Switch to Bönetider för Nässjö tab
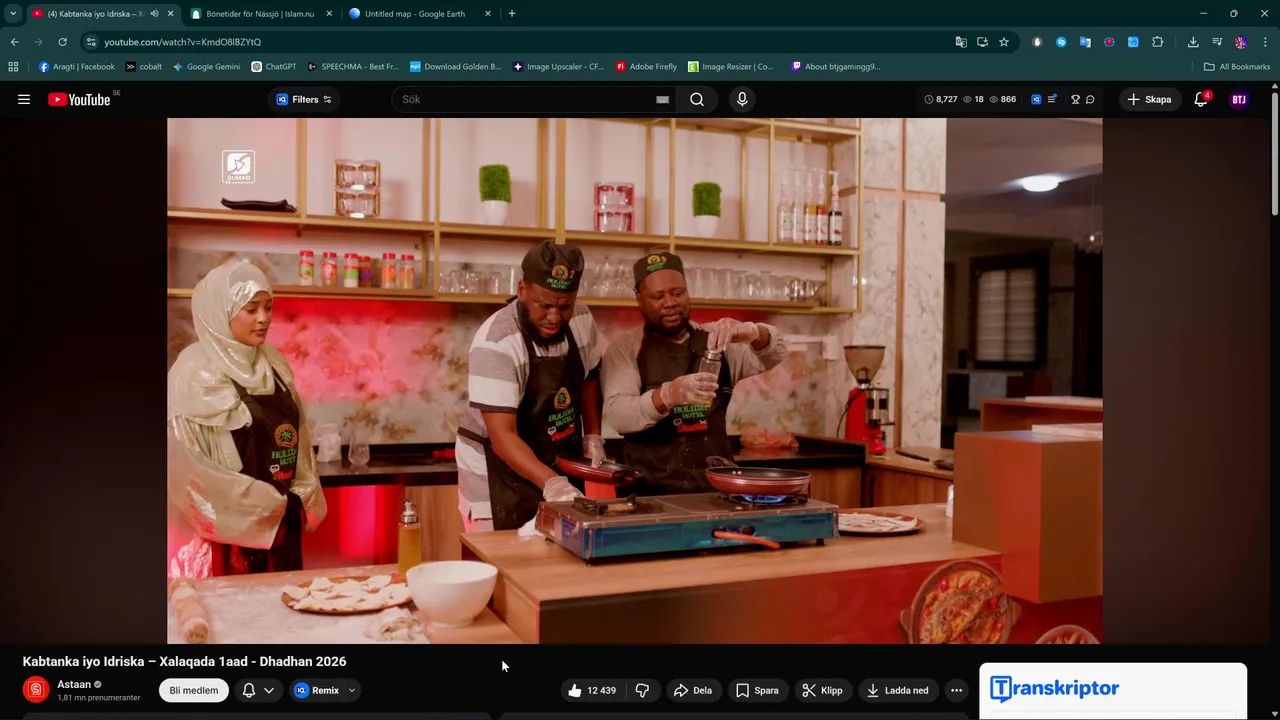 260,14
